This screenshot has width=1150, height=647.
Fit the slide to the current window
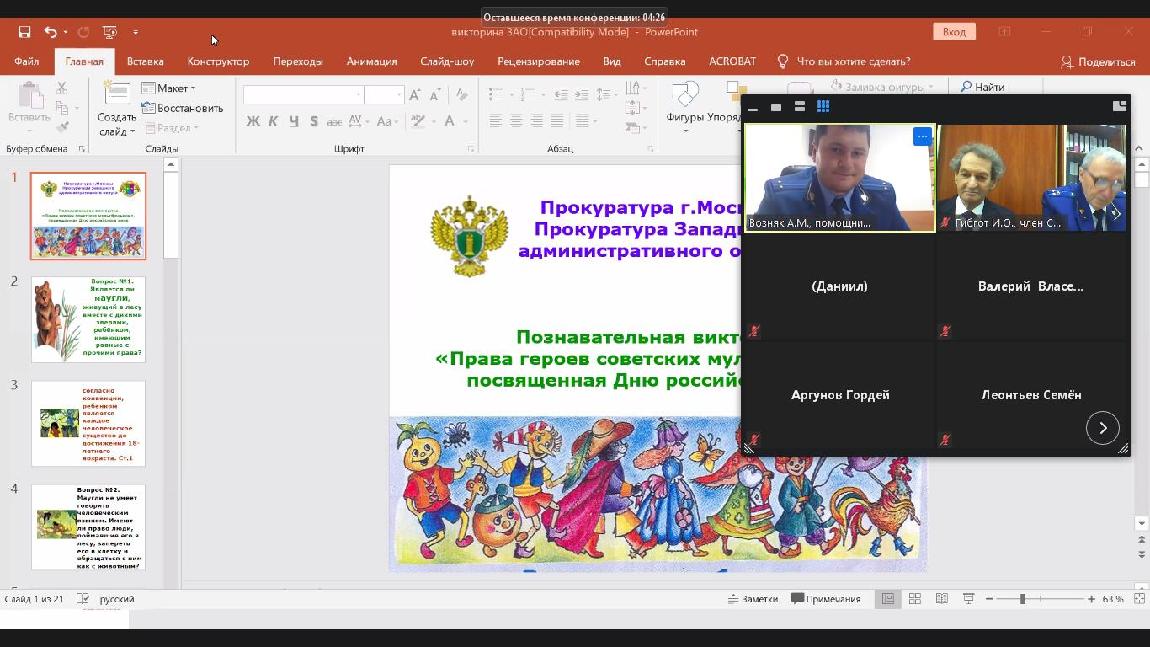(x=1139, y=599)
